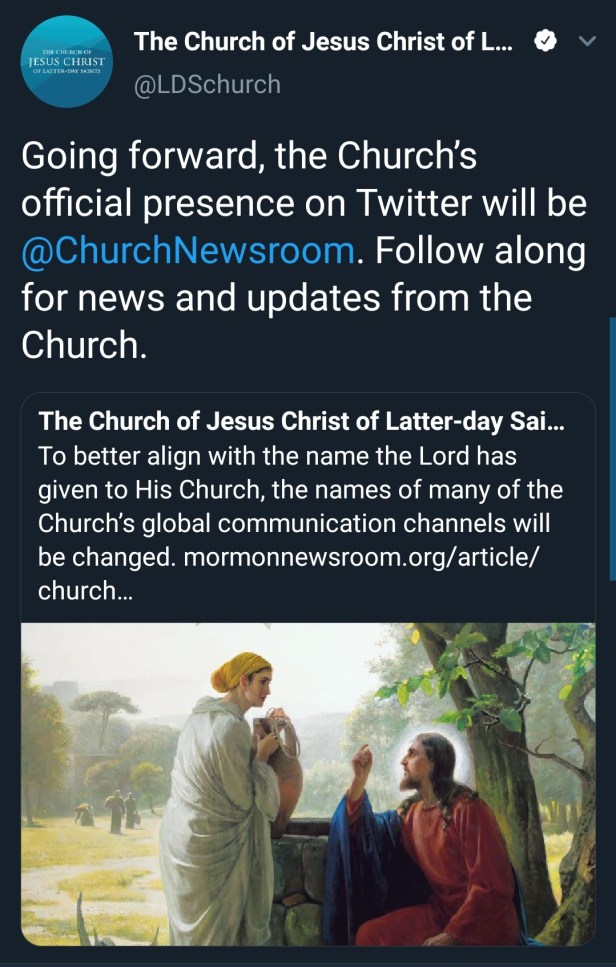Expand the painting image in the quoted tweet

click(x=308, y=783)
